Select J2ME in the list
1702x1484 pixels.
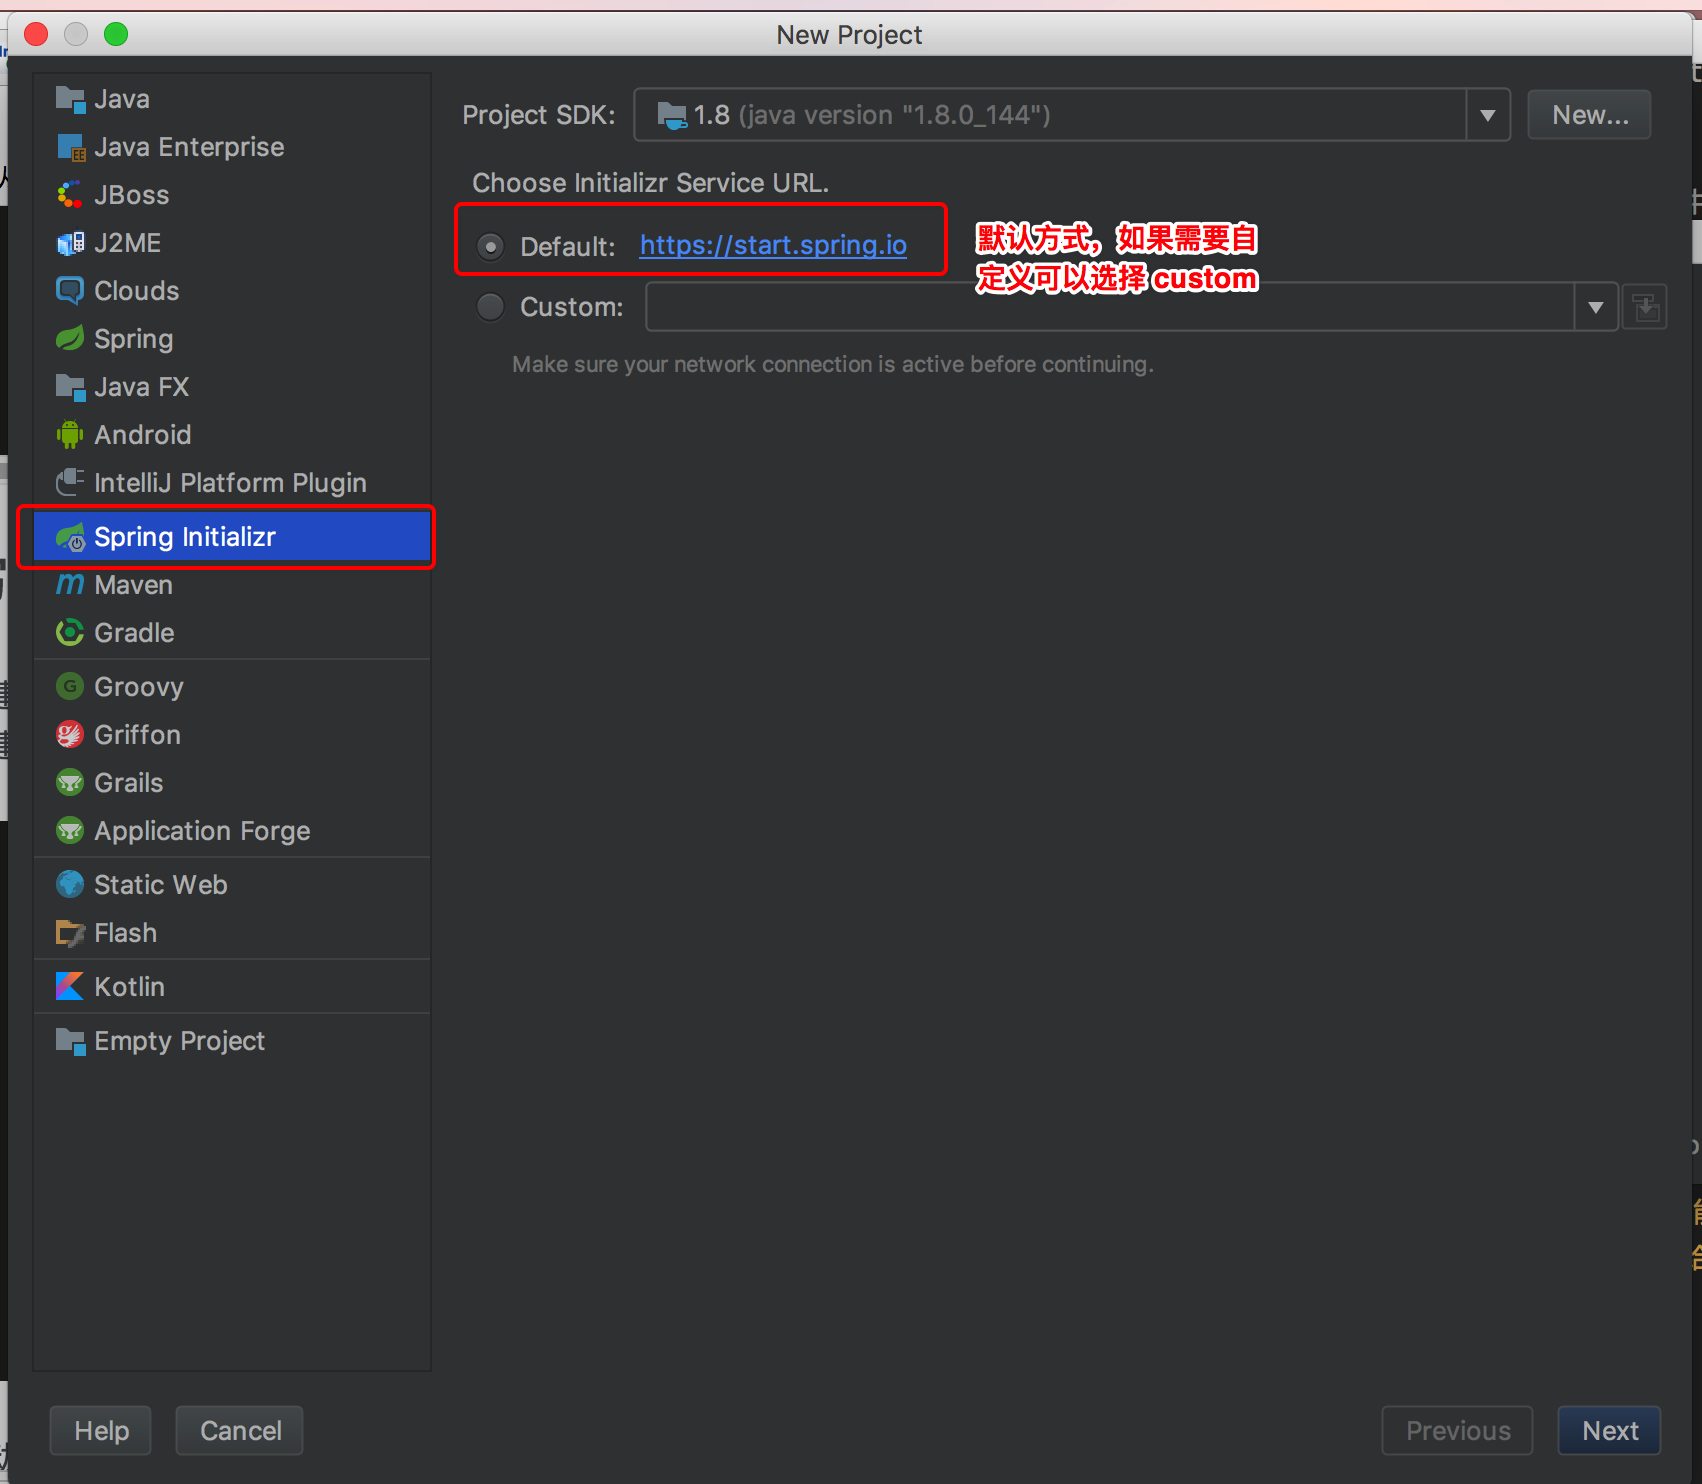(x=232, y=243)
